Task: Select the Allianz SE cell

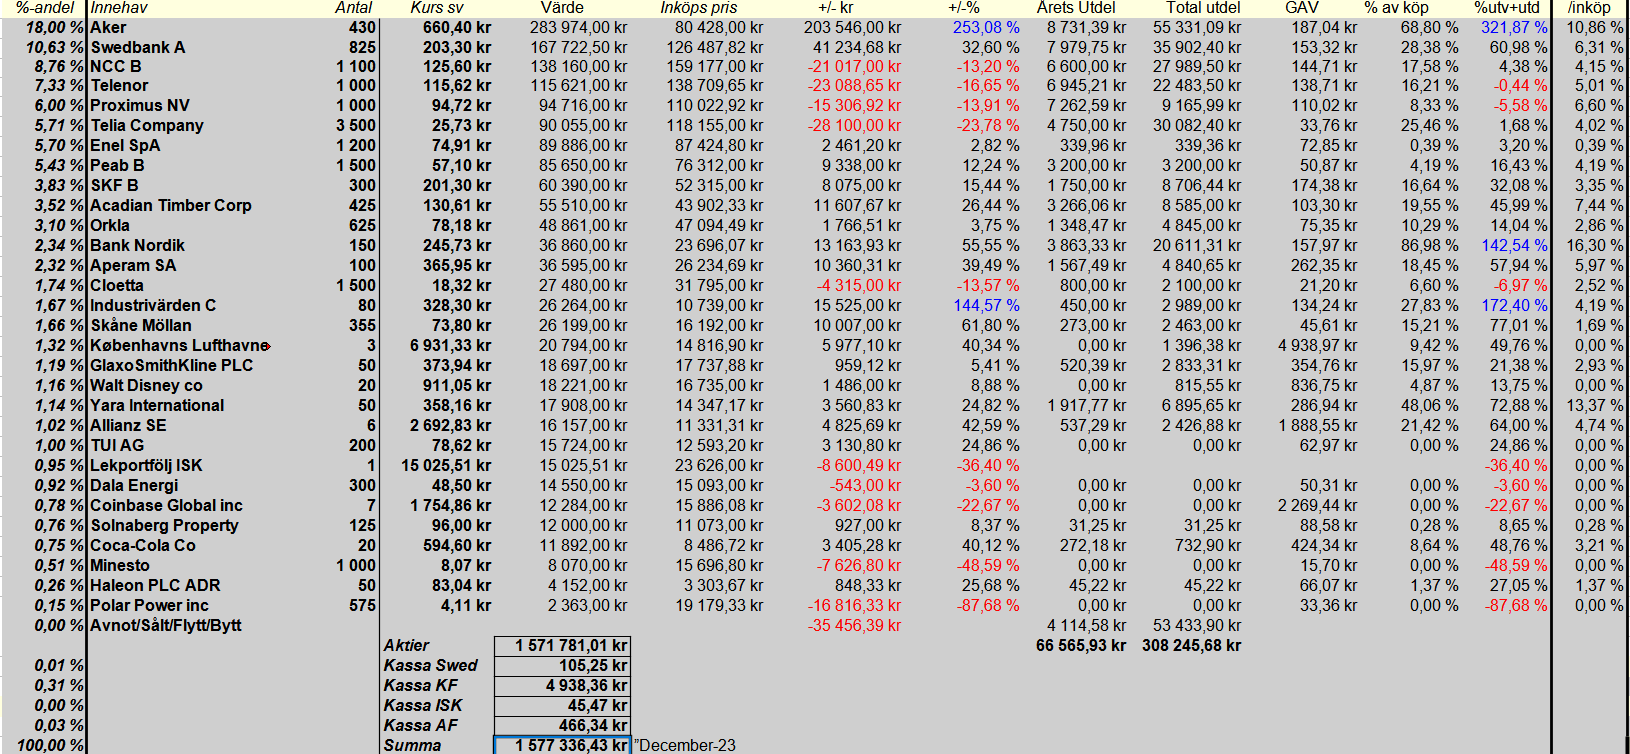Action: 128,426
